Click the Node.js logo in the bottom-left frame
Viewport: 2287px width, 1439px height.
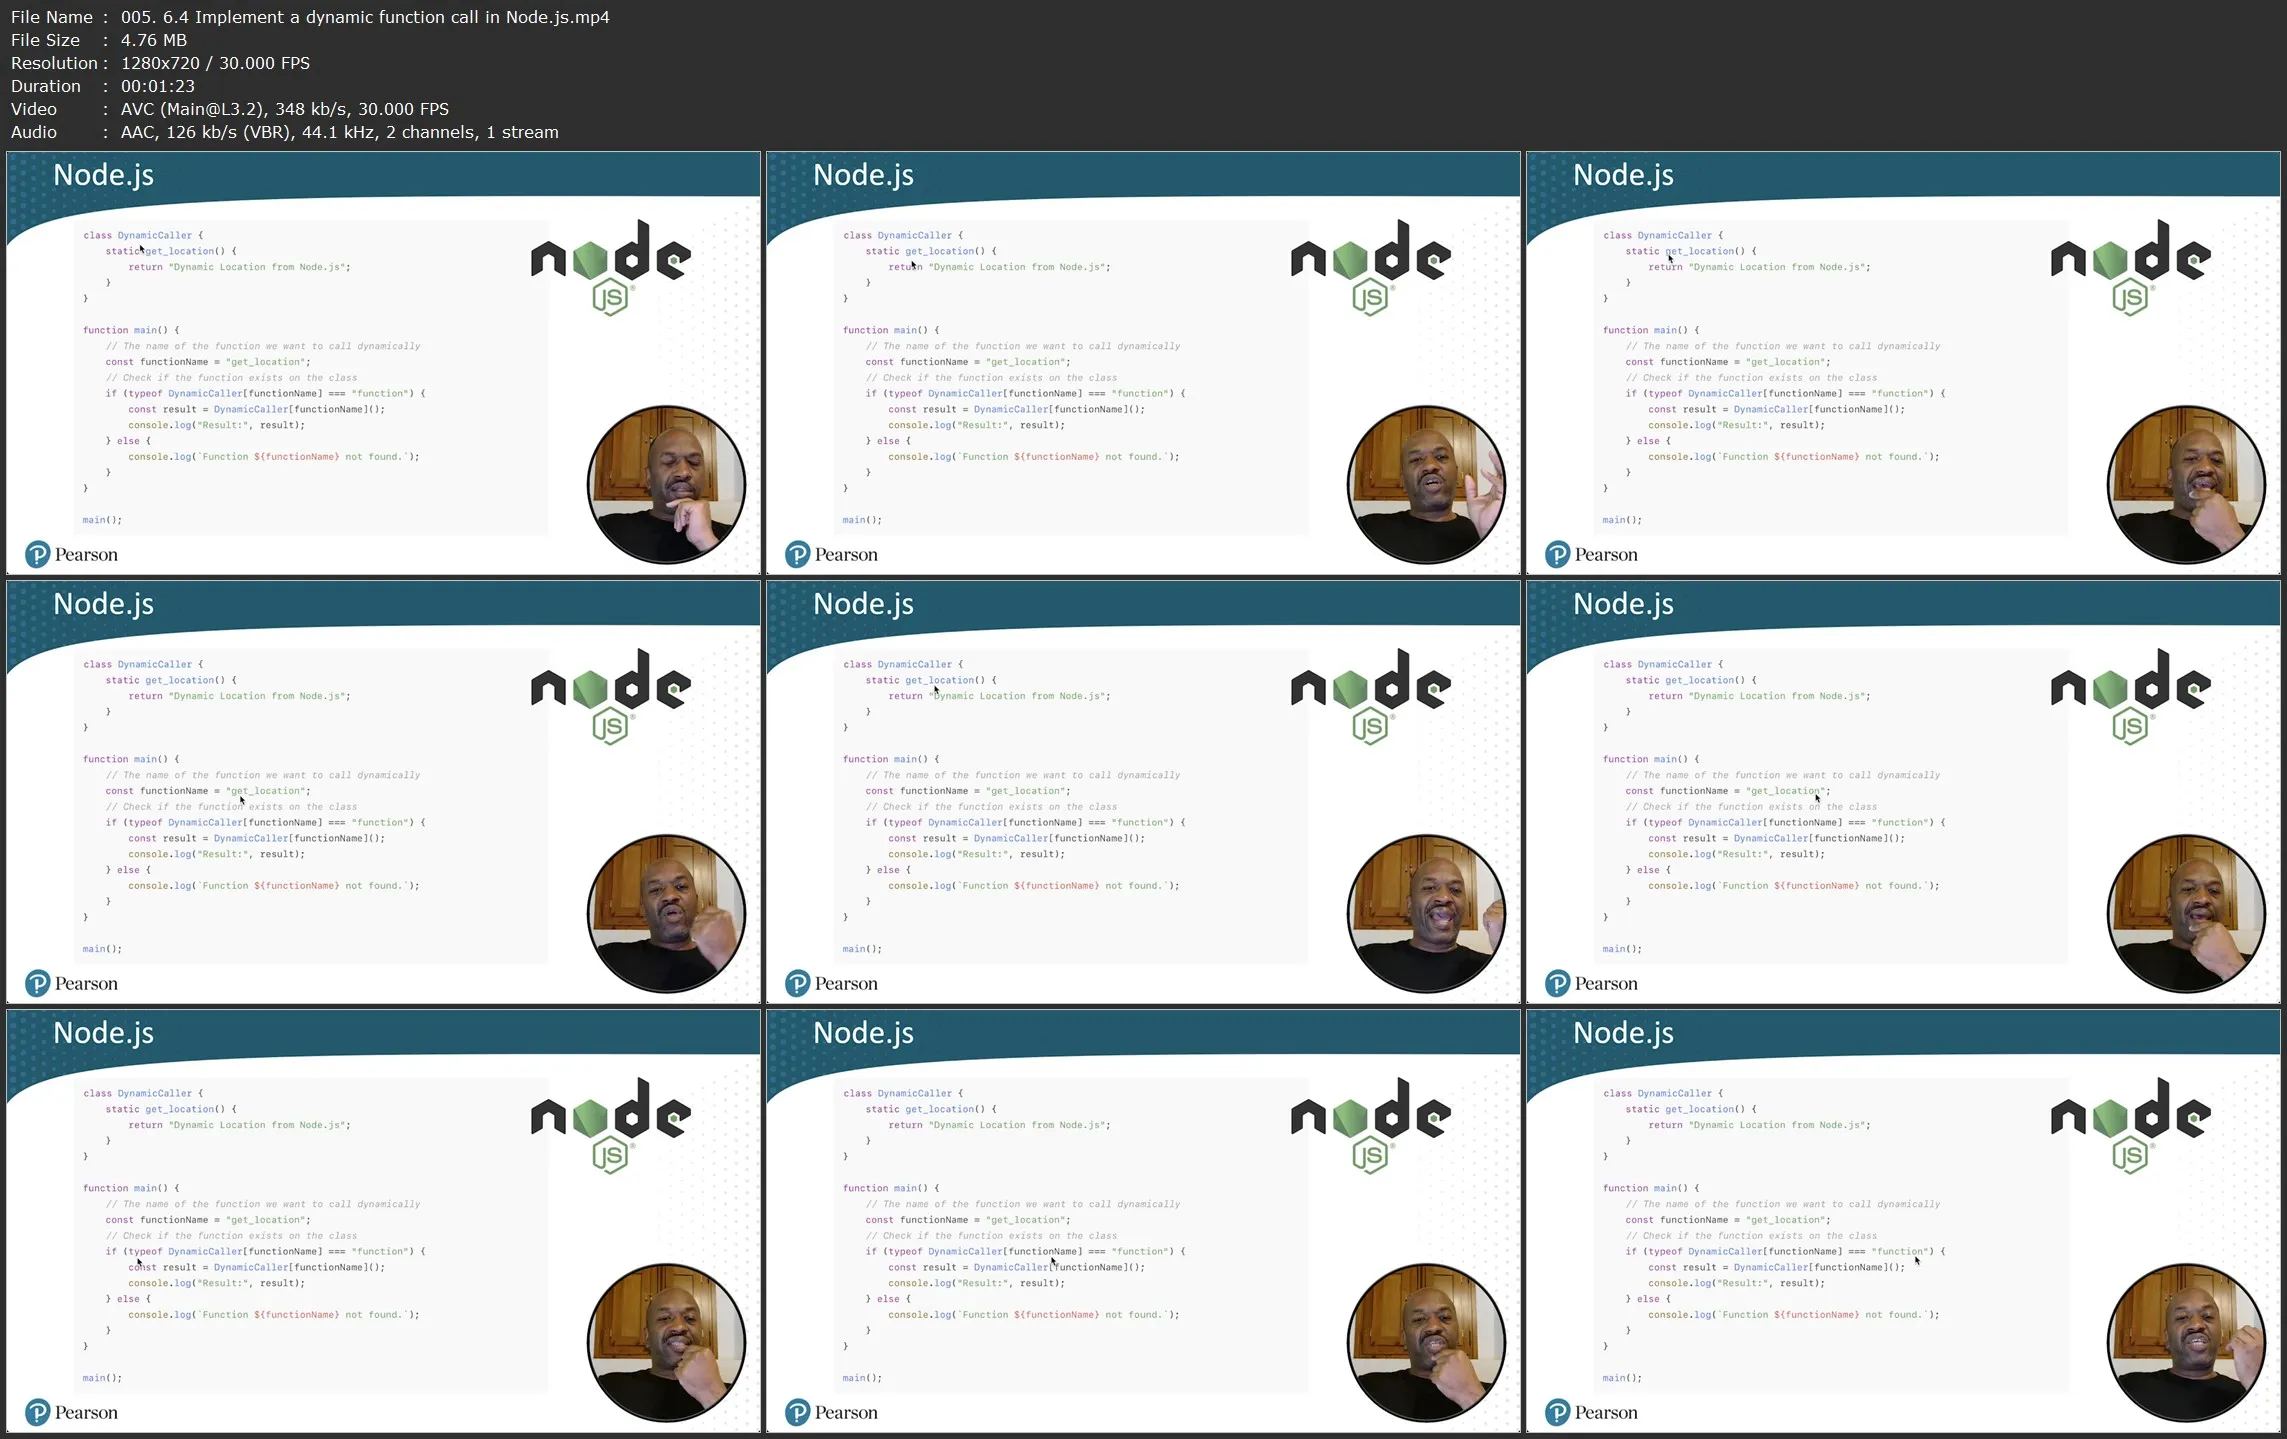click(x=611, y=1126)
